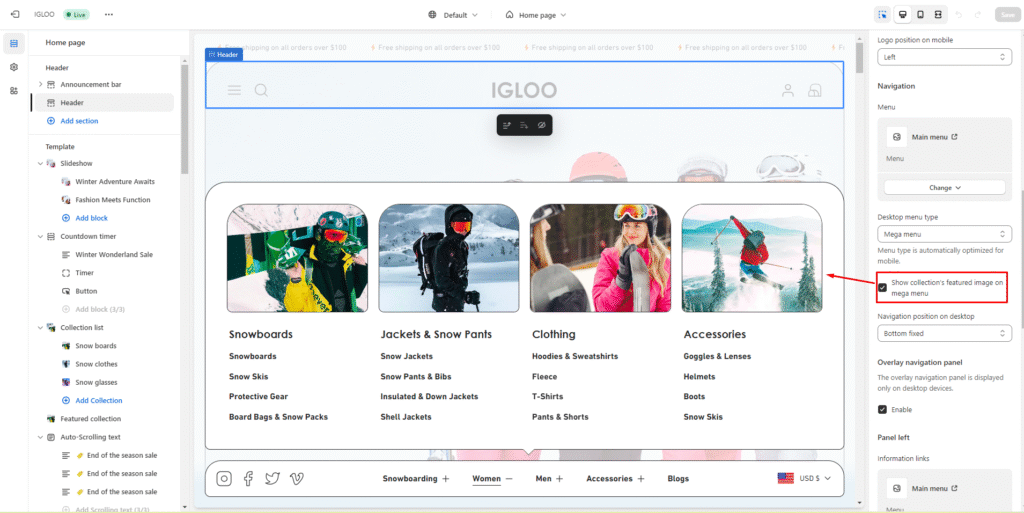Click the search icon in store header
The height and width of the screenshot is (513, 1024).
pyautogui.click(x=261, y=91)
